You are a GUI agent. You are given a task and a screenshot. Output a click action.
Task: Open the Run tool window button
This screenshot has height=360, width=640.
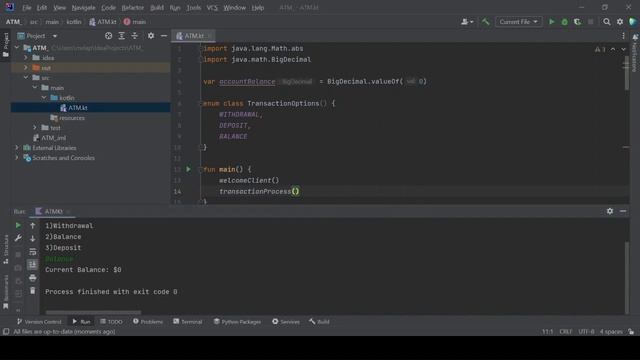click(81, 322)
